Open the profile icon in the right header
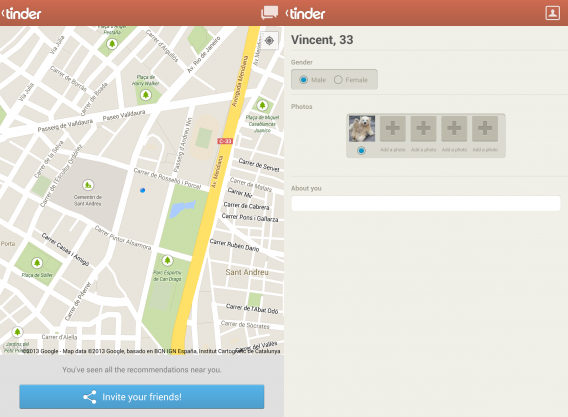This screenshot has width=568, height=417. [552, 13]
